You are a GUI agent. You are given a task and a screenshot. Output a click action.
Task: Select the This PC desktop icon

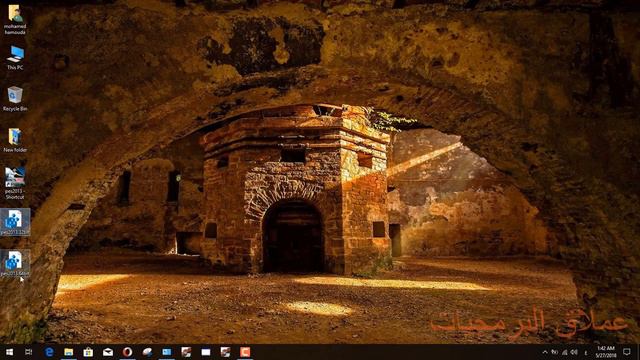[15, 58]
